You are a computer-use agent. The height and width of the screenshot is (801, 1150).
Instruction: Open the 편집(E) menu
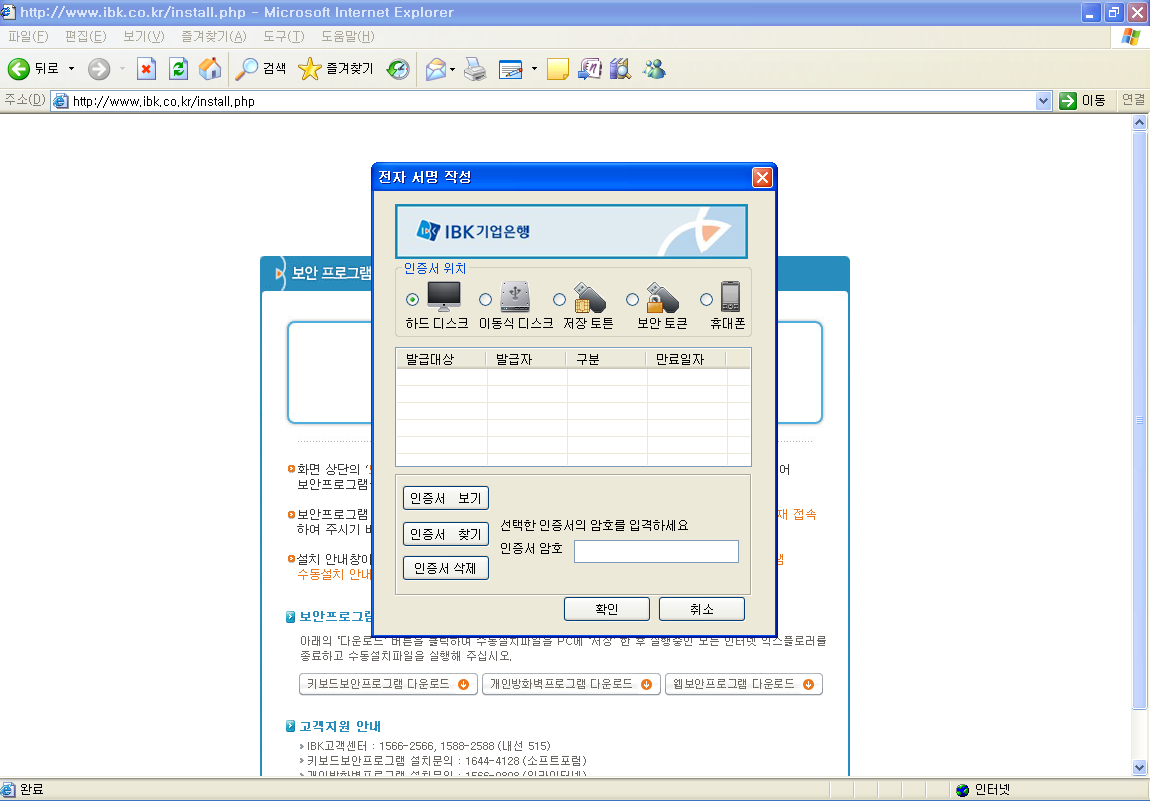pos(86,36)
